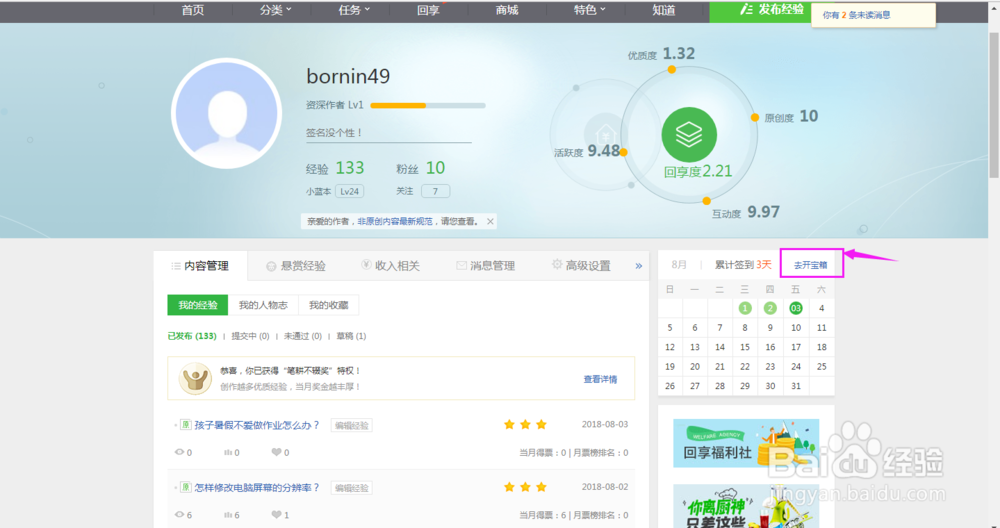Expand the 分类 dropdown menu
The height and width of the screenshot is (528, 1000).
coord(276,10)
